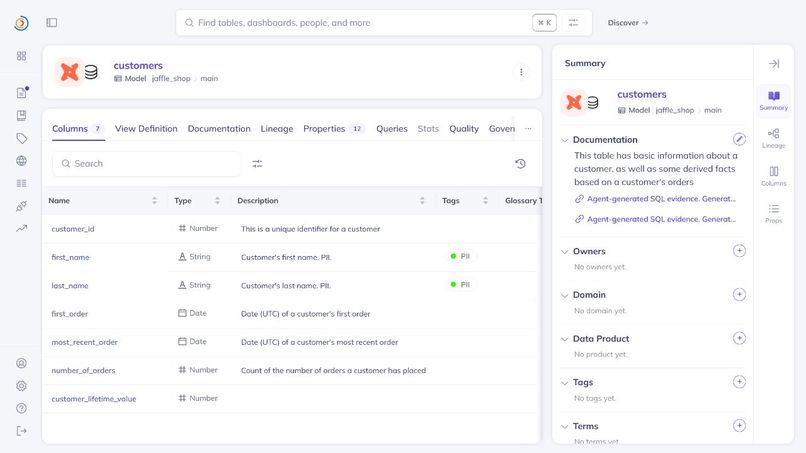Open the three-dot menu for customers model
The width and height of the screenshot is (806, 453).
tap(521, 72)
